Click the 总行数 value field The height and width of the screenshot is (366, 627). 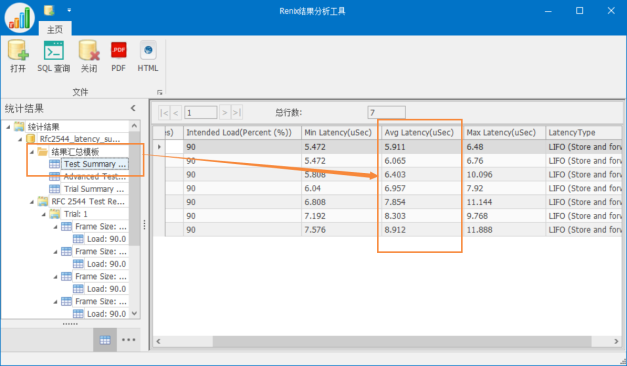[x=386, y=112]
